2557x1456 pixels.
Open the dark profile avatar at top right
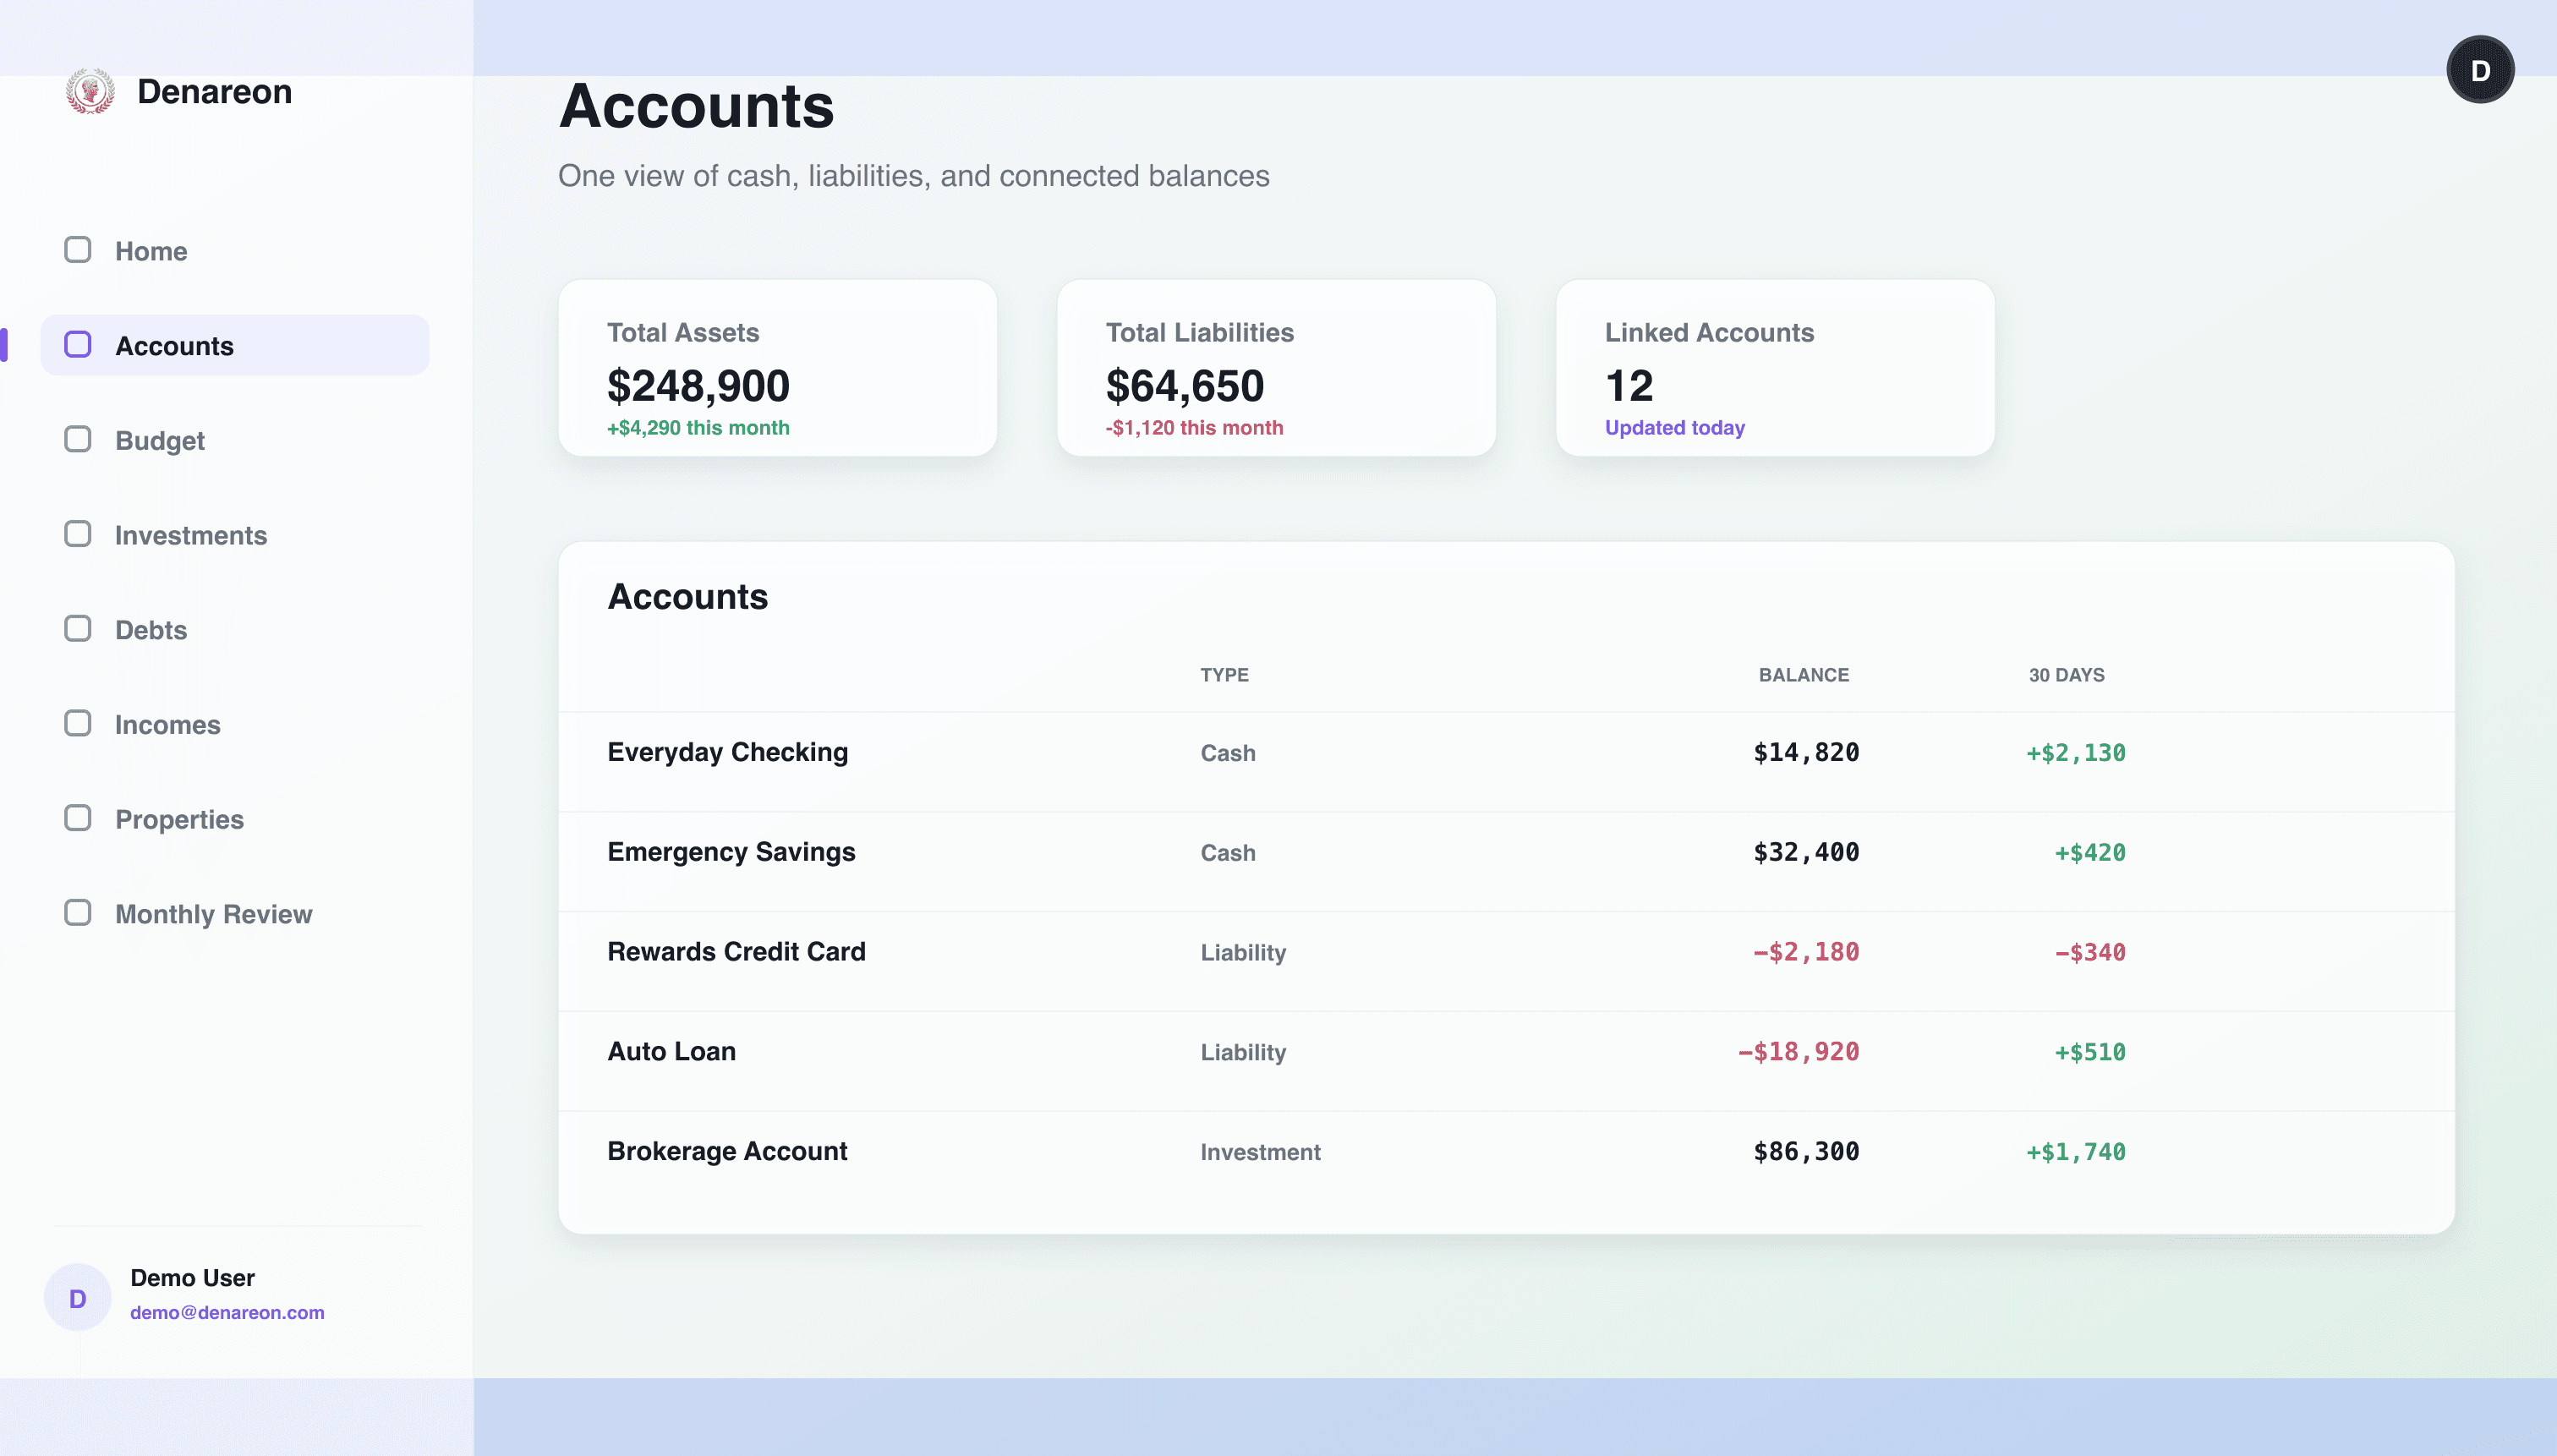pyautogui.click(x=2479, y=70)
